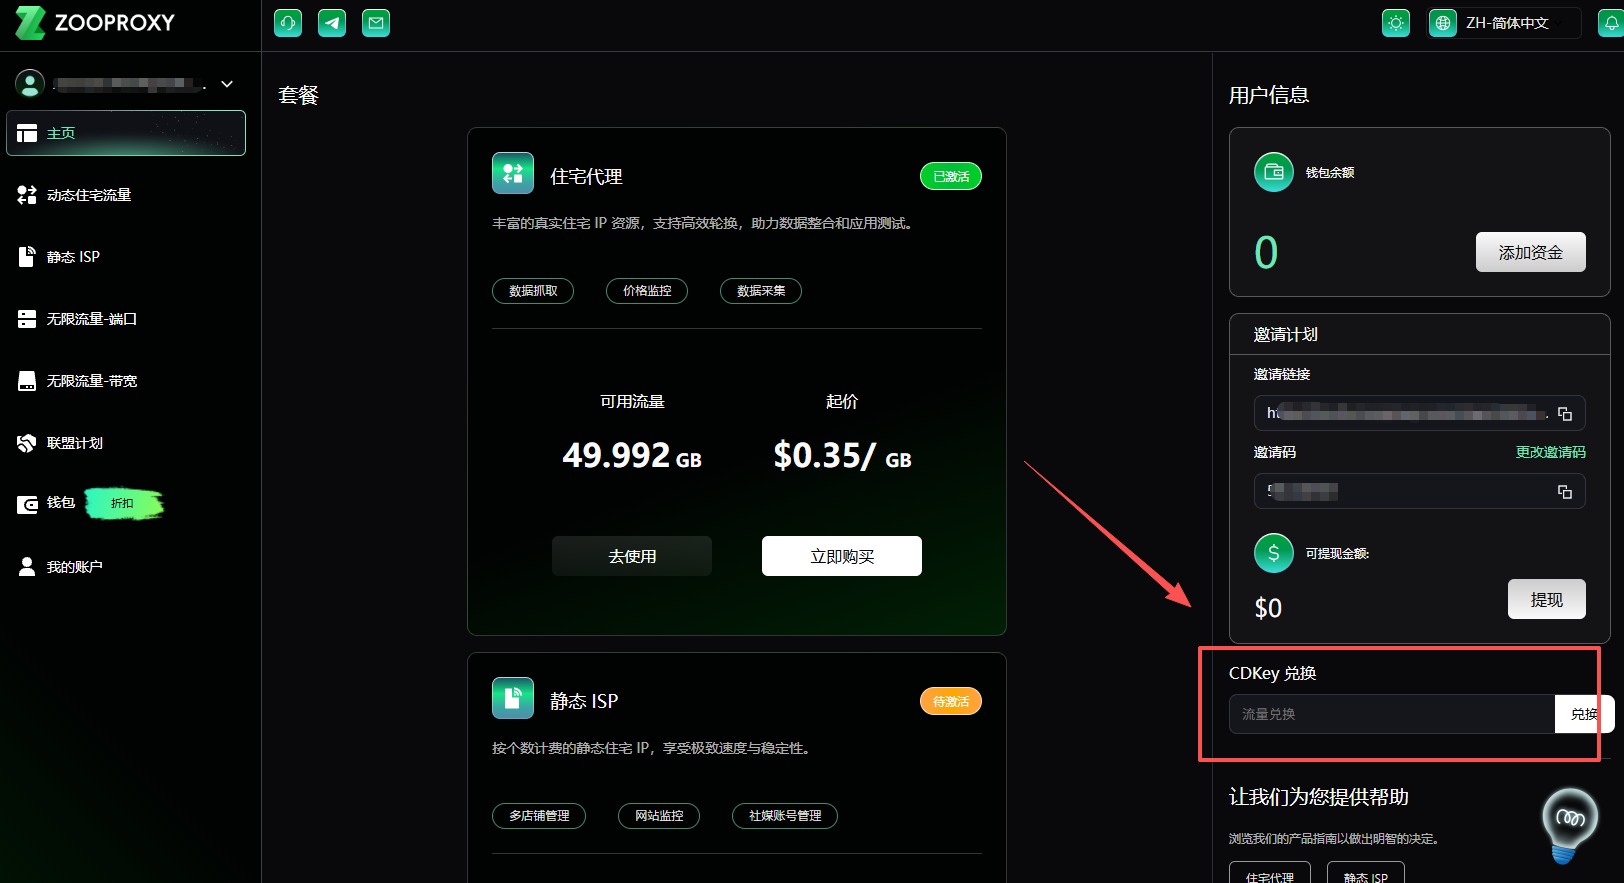
Task: Select the 数据抓取 tag
Action: (x=533, y=291)
